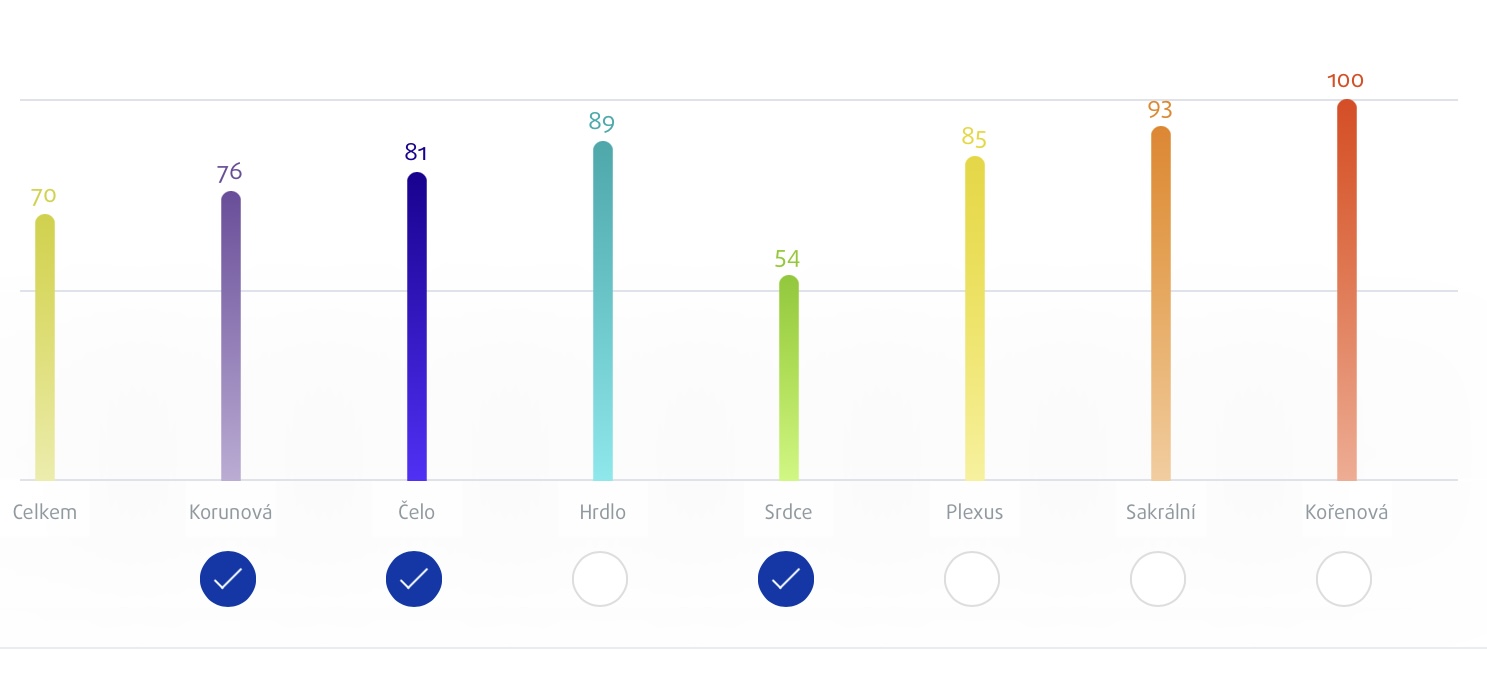Screen dimensions: 1487x683
Task: Select the dark blue Čelo bar
Action: point(417,327)
